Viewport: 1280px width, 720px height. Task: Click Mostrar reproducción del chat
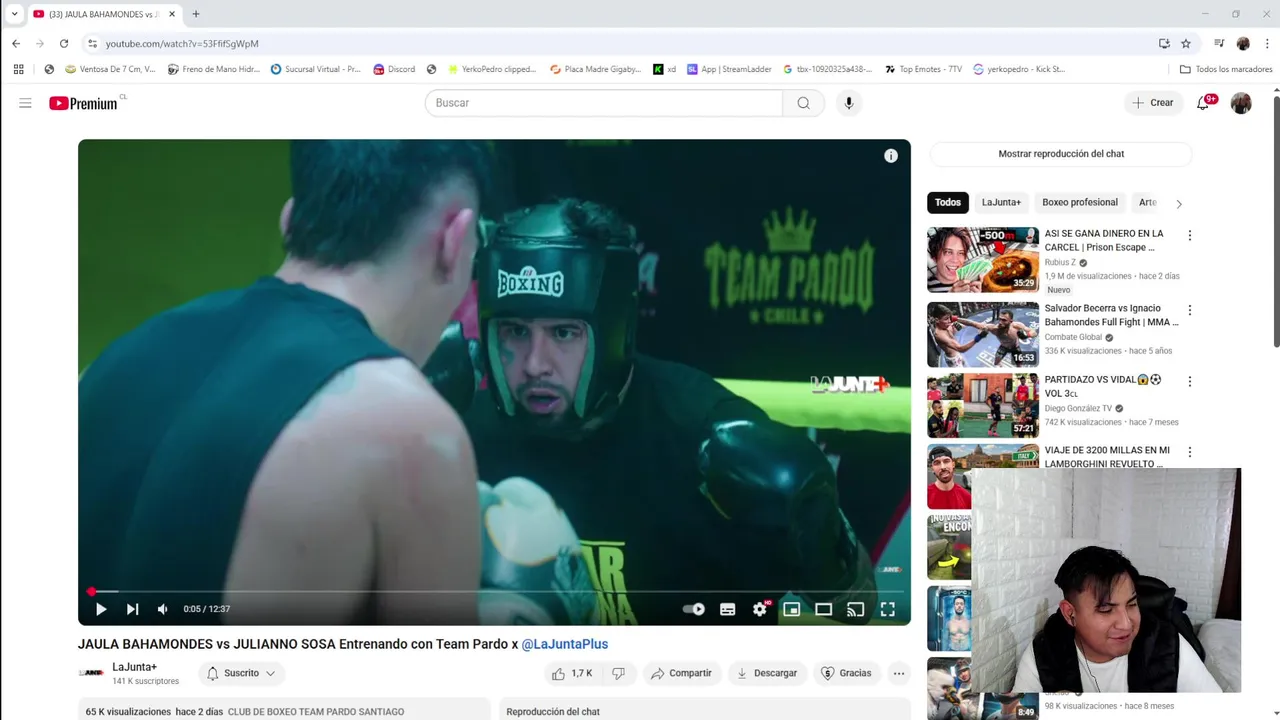1061,154
